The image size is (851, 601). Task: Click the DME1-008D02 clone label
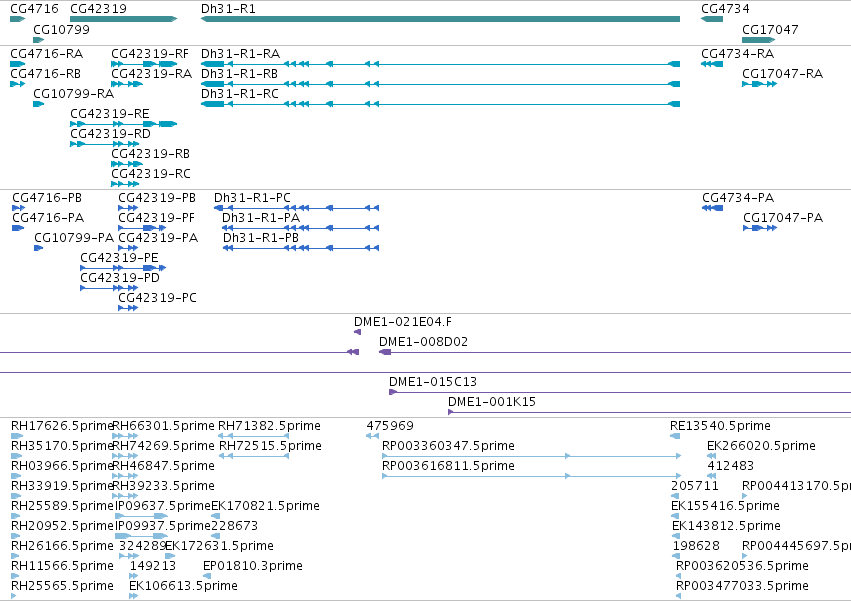(x=423, y=342)
